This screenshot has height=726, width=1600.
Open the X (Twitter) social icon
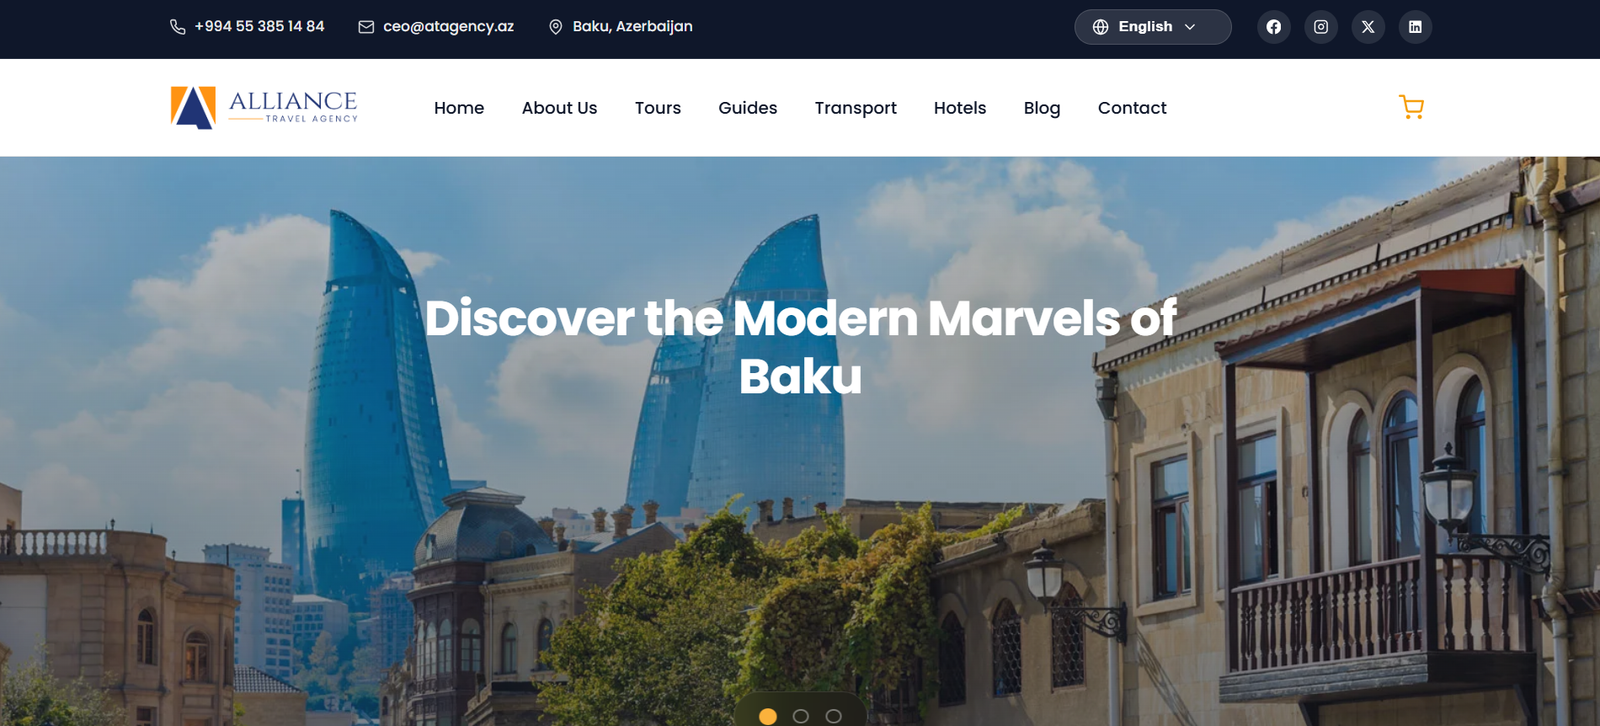[x=1368, y=27]
